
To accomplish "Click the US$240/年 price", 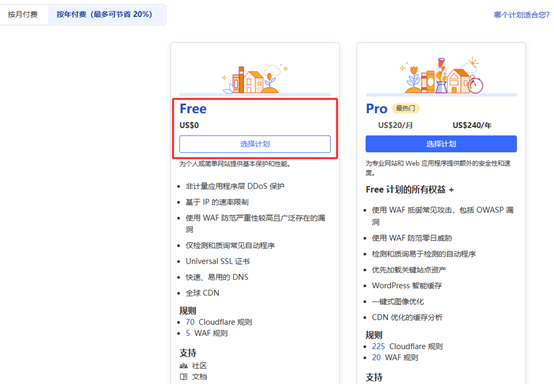I will [472, 125].
